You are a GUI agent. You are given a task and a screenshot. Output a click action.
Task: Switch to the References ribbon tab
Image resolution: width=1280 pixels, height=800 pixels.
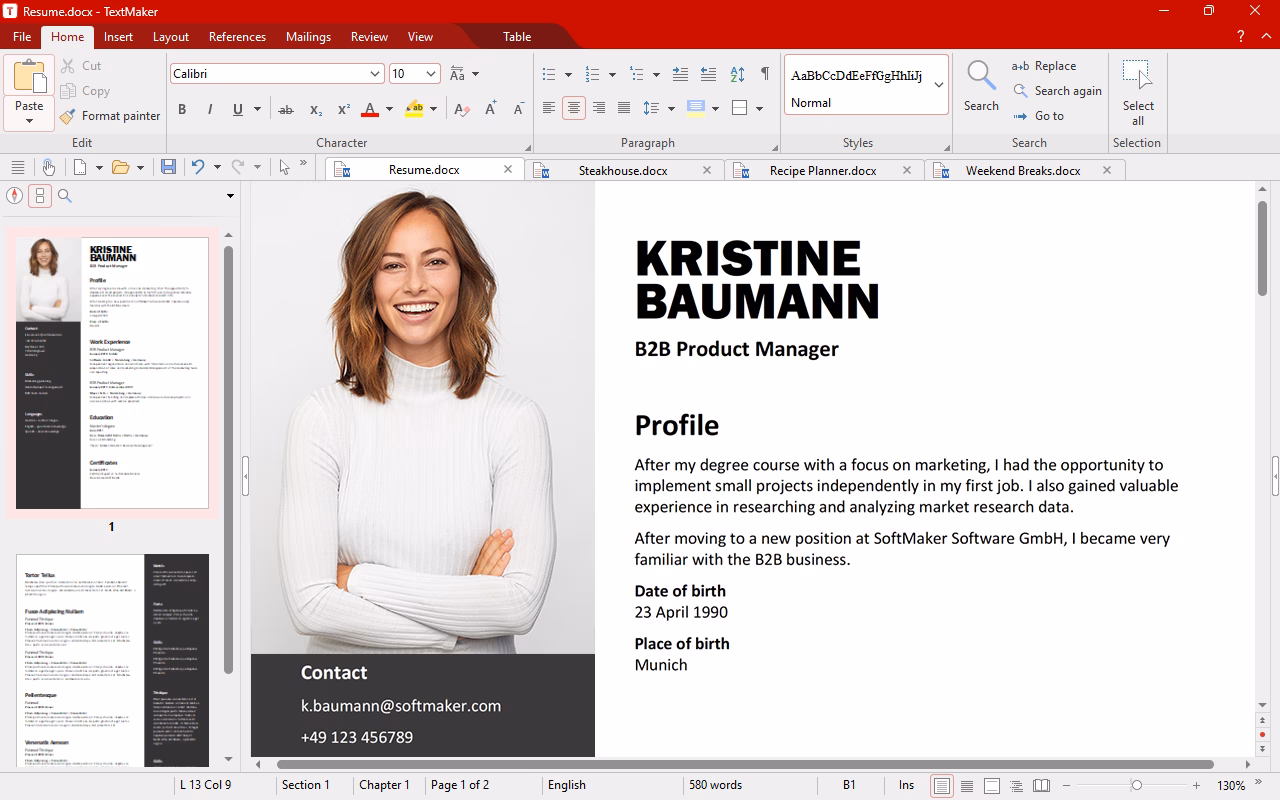[237, 36]
